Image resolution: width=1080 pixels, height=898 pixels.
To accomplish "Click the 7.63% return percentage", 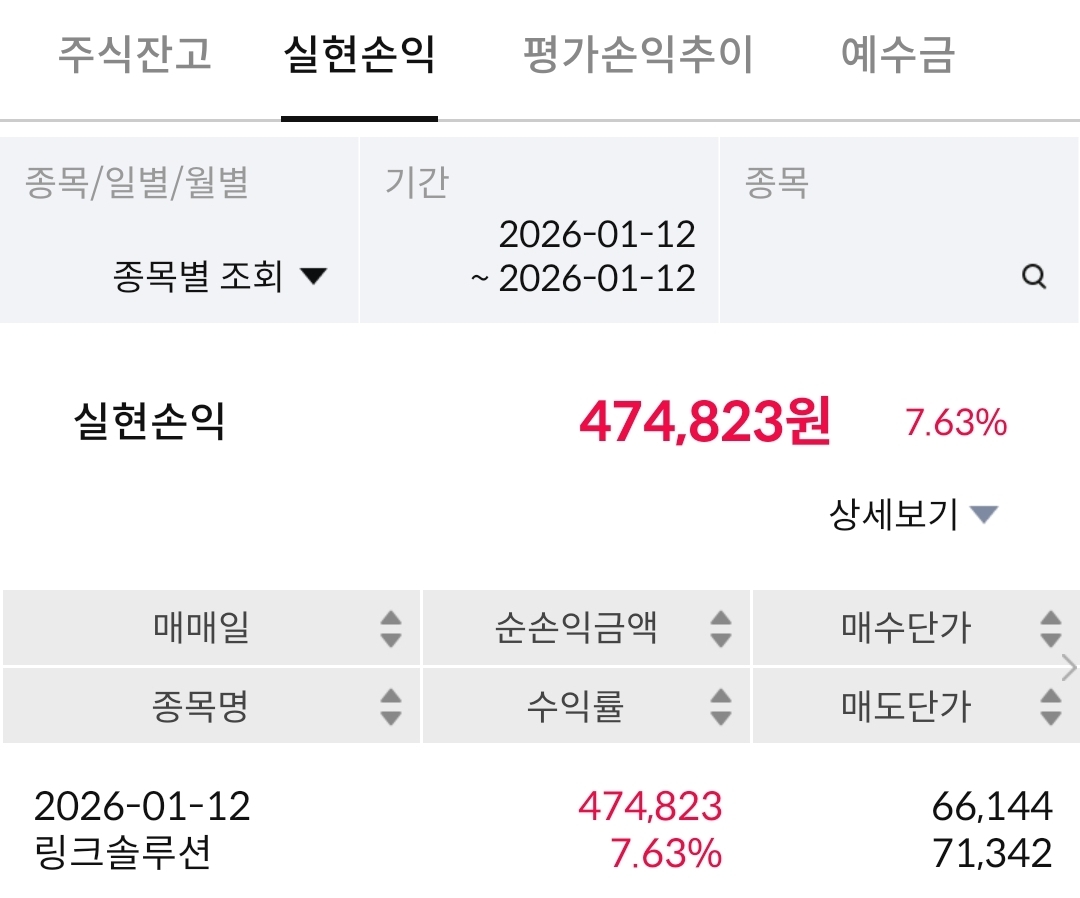I will pos(954,424).
